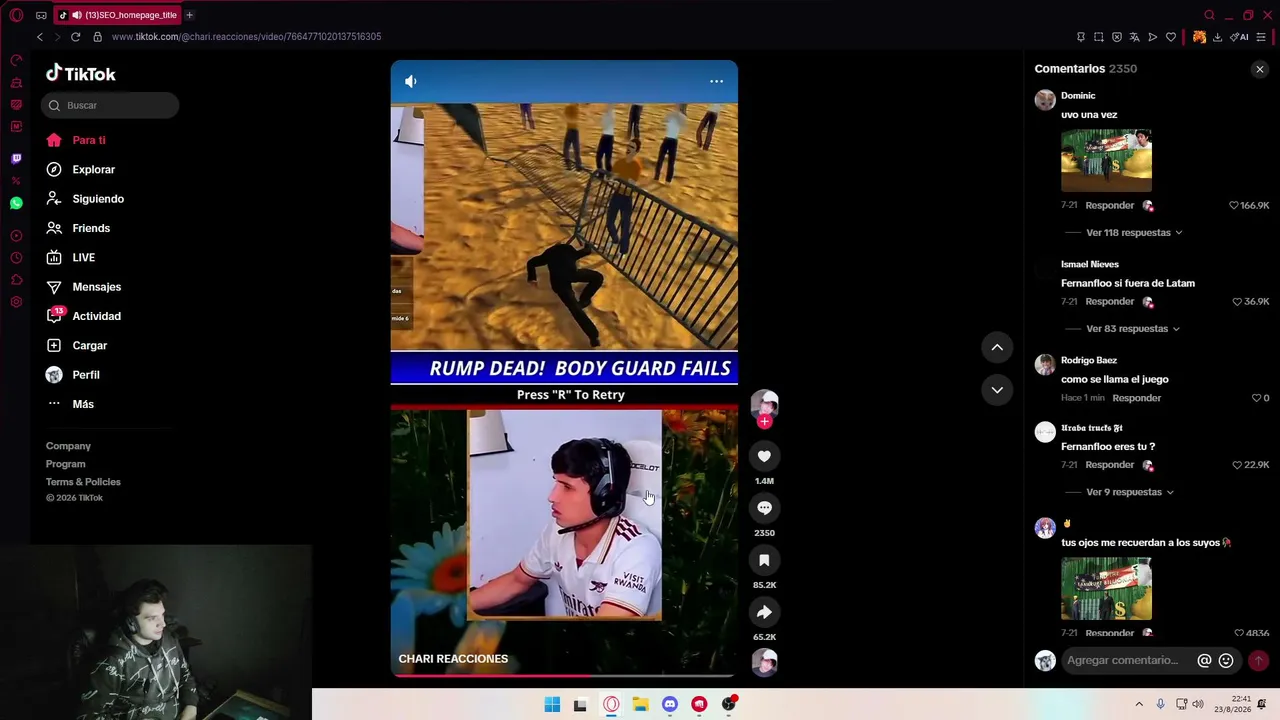The height and width of the screenshot is (720, 1280).
Task: Like the video with the heart icon
Action: pos(764,456)
